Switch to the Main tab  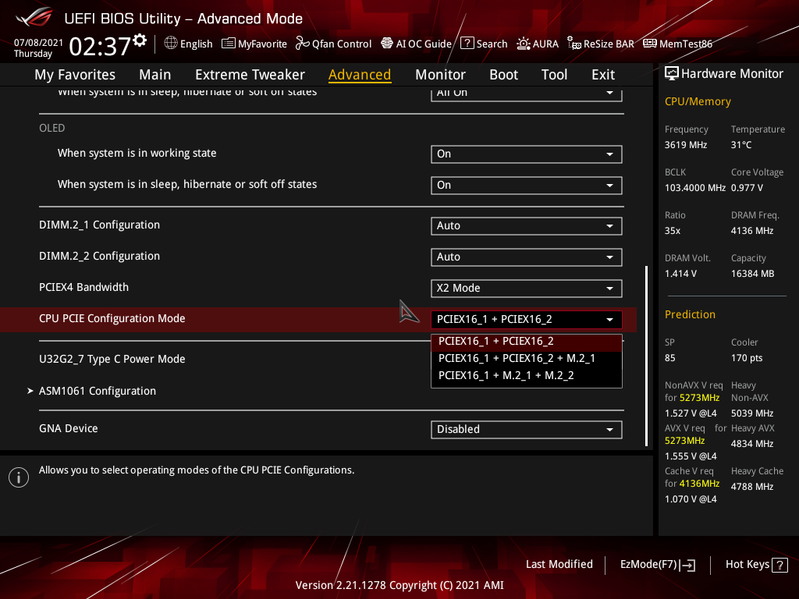[155, 75]
